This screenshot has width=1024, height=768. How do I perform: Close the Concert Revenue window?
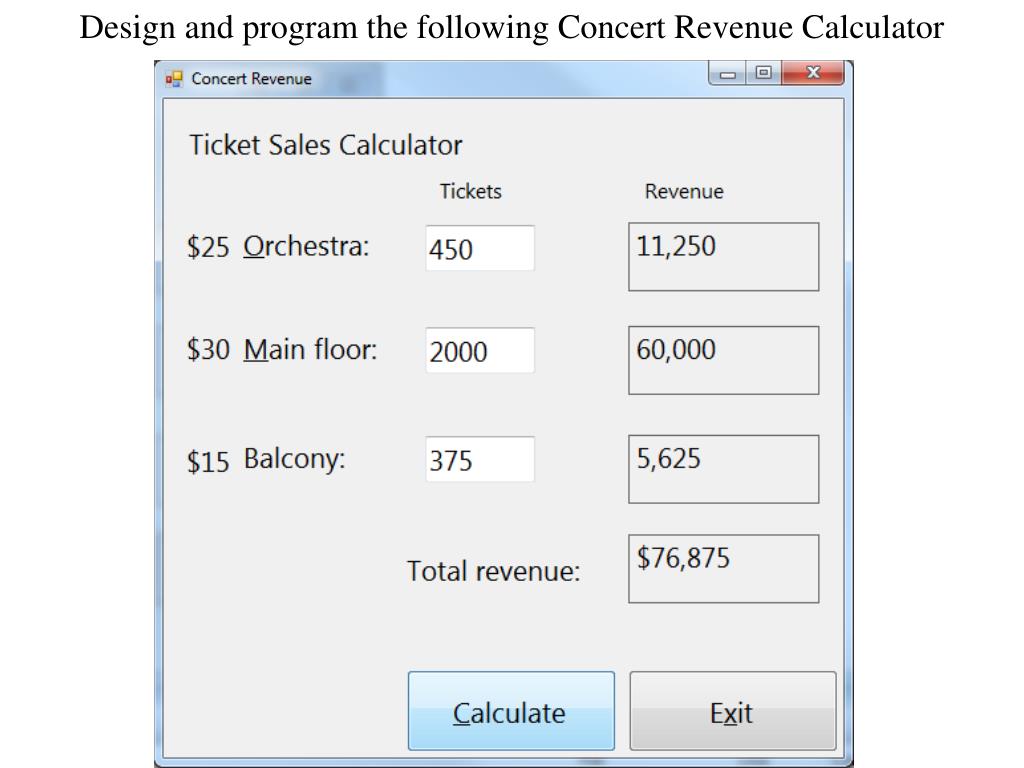(x=813, y=74)
